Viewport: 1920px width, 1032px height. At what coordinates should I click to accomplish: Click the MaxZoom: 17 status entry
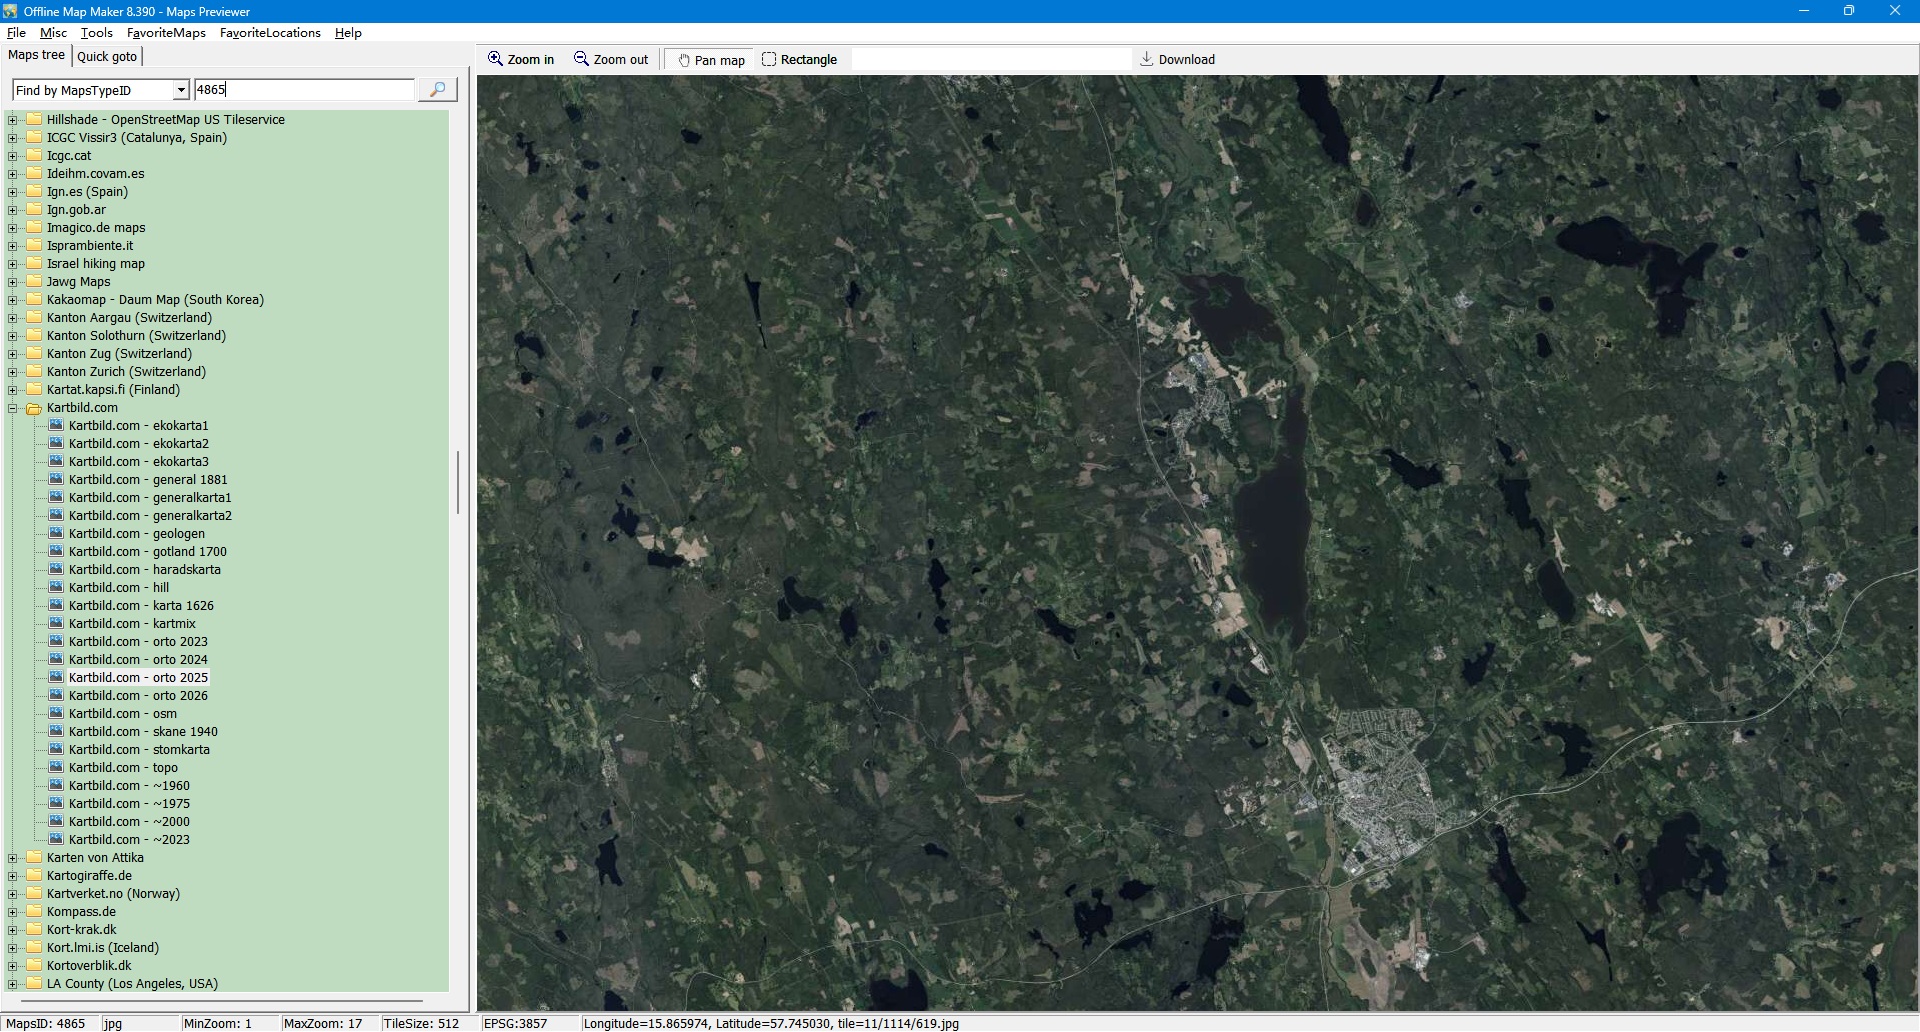pos(323,1023)
